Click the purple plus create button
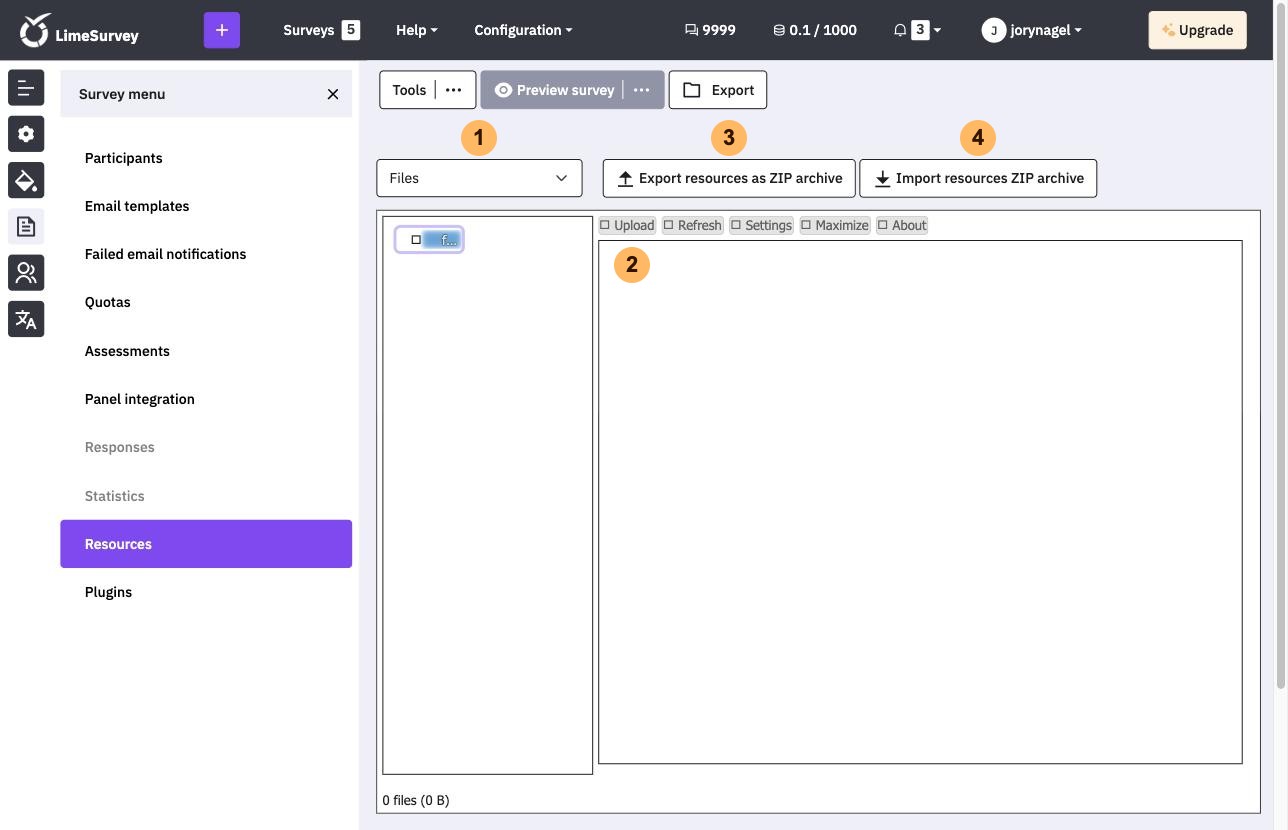This screenshot has width=1288, height=830. tap(222, 30)
